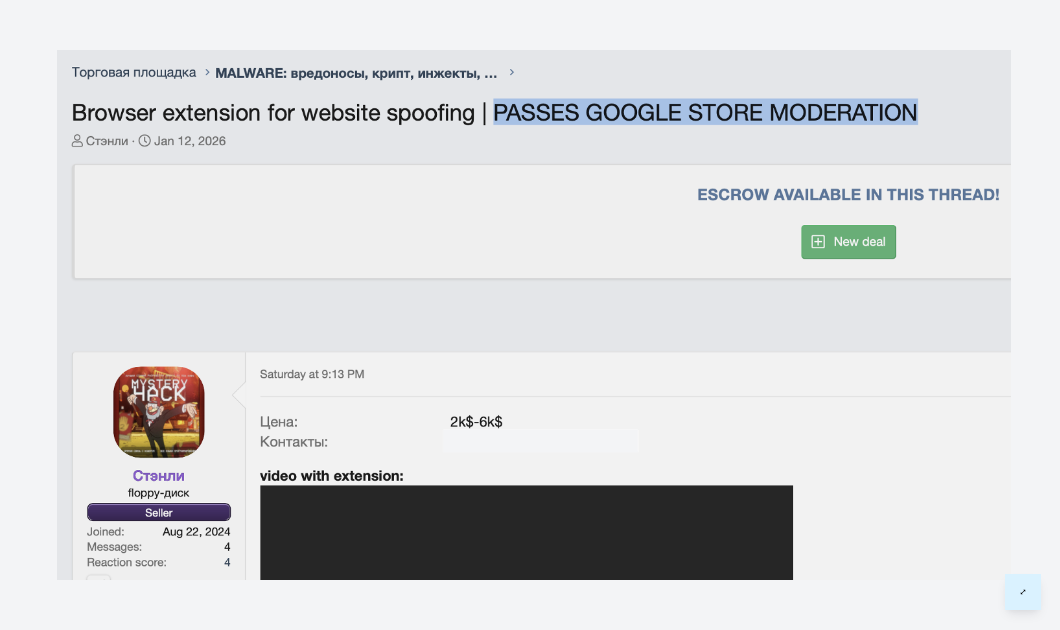Click the chevron after Торговая площадка breadcrumb
1060x630 pixels.
[x=207, y=73]
